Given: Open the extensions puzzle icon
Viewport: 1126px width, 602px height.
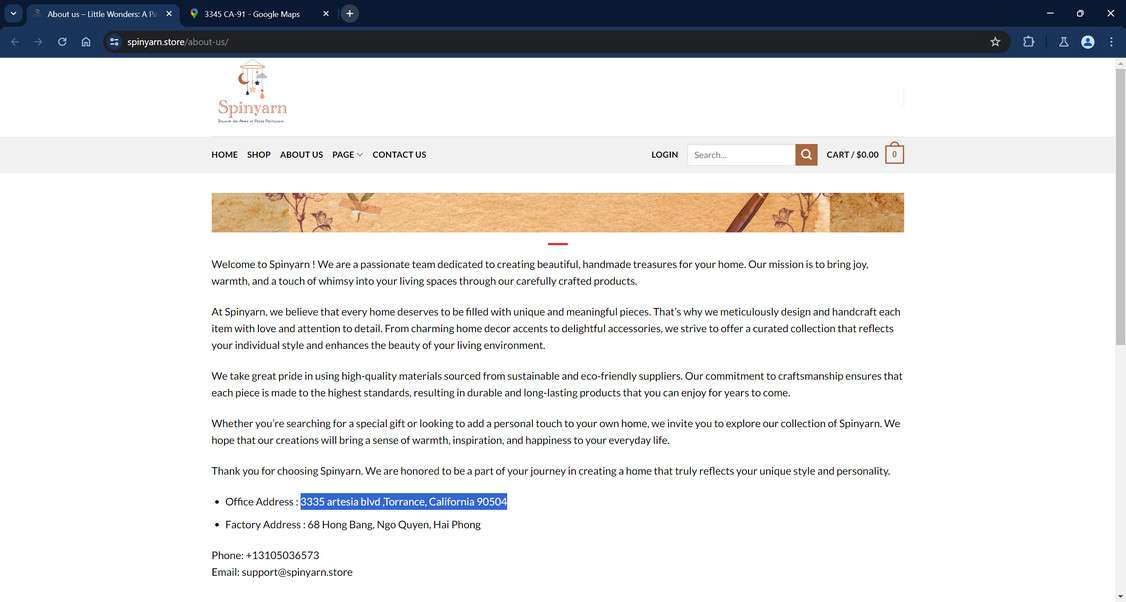Looking at the screenshot, I should click(x=1028, y=42).
